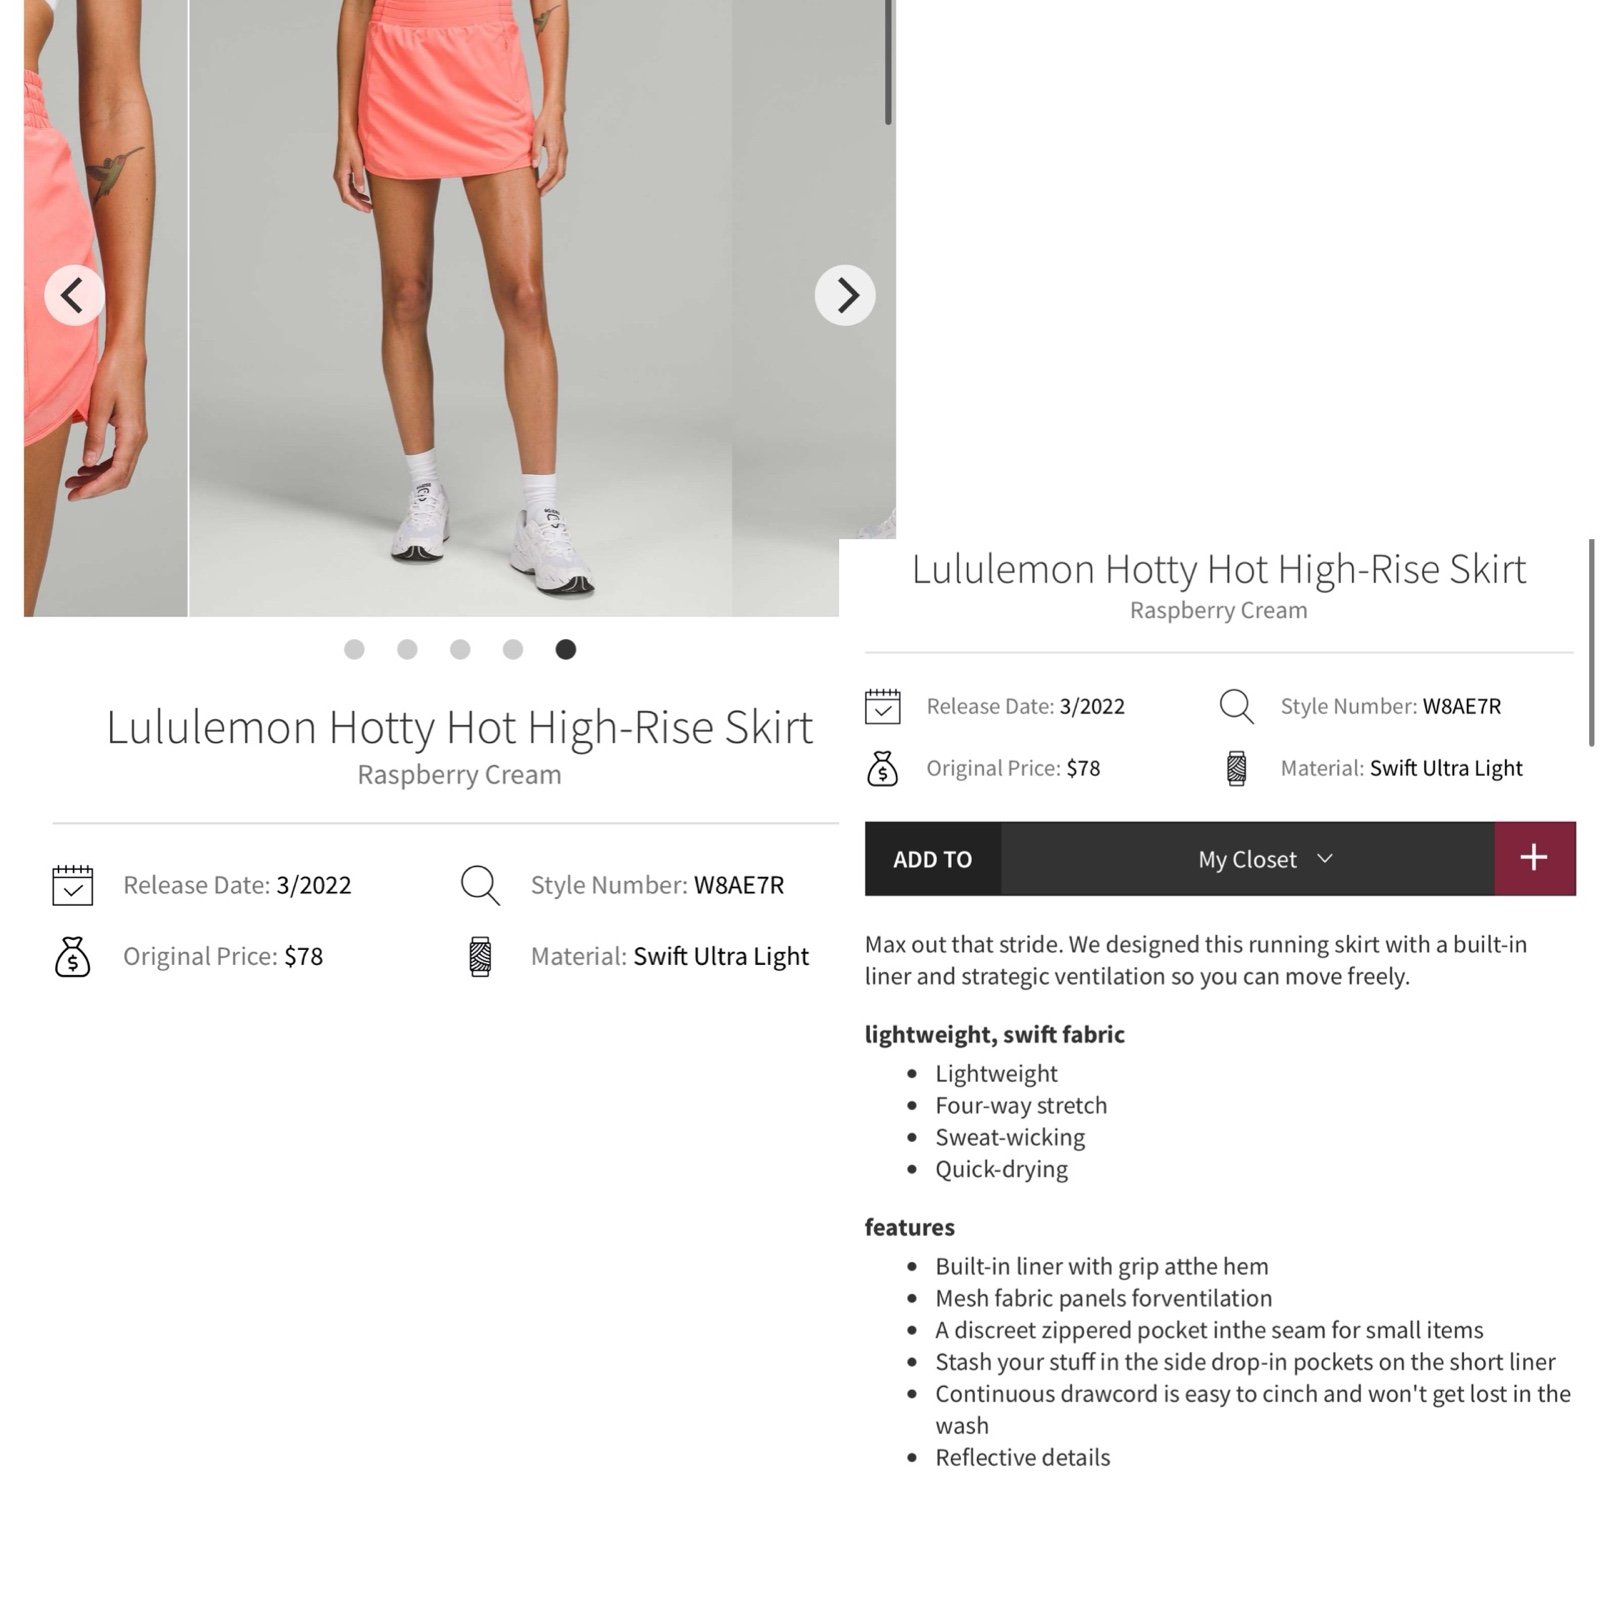Select the second carousel dot
Image resolution: width=1600 pixels, height=1600 pixels.
[407, 649]
